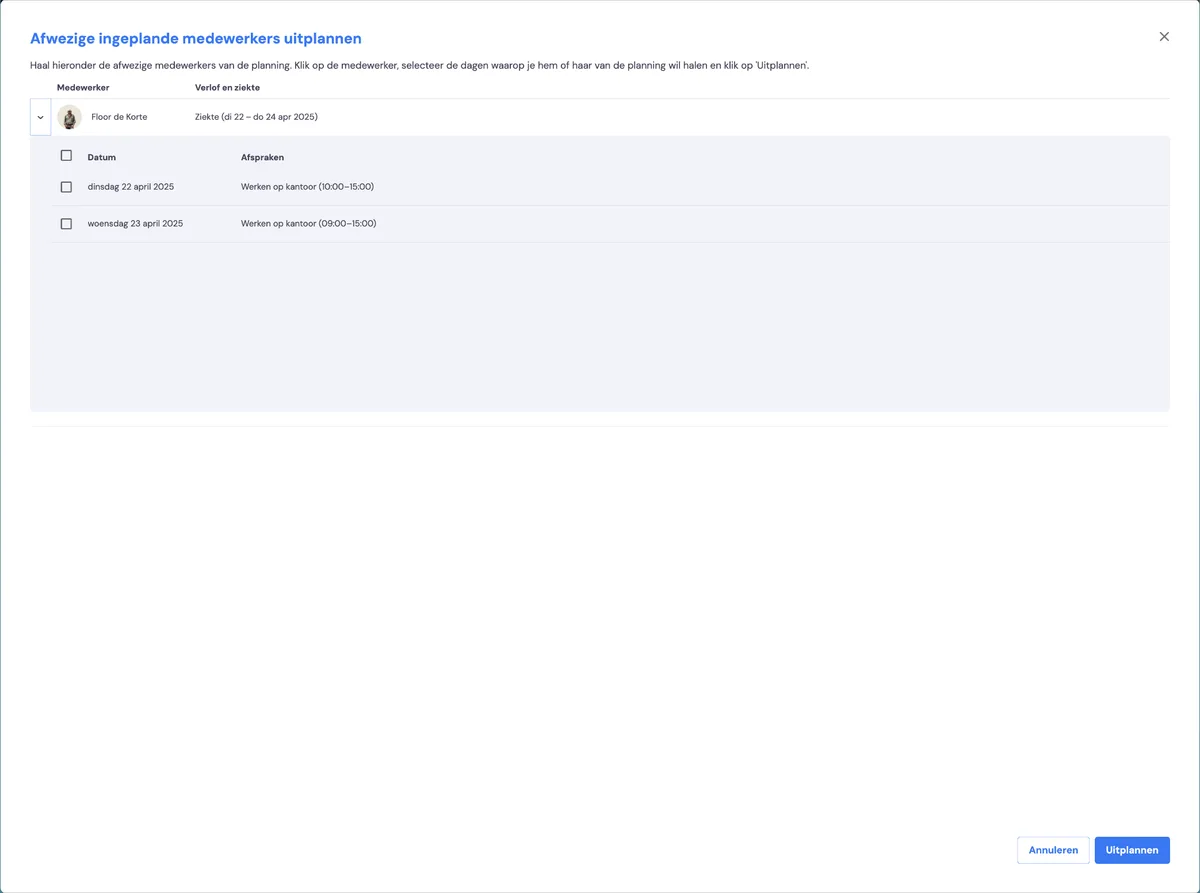Click appointment Werken op kantoor (09:00–15:00)

[309, 224]
